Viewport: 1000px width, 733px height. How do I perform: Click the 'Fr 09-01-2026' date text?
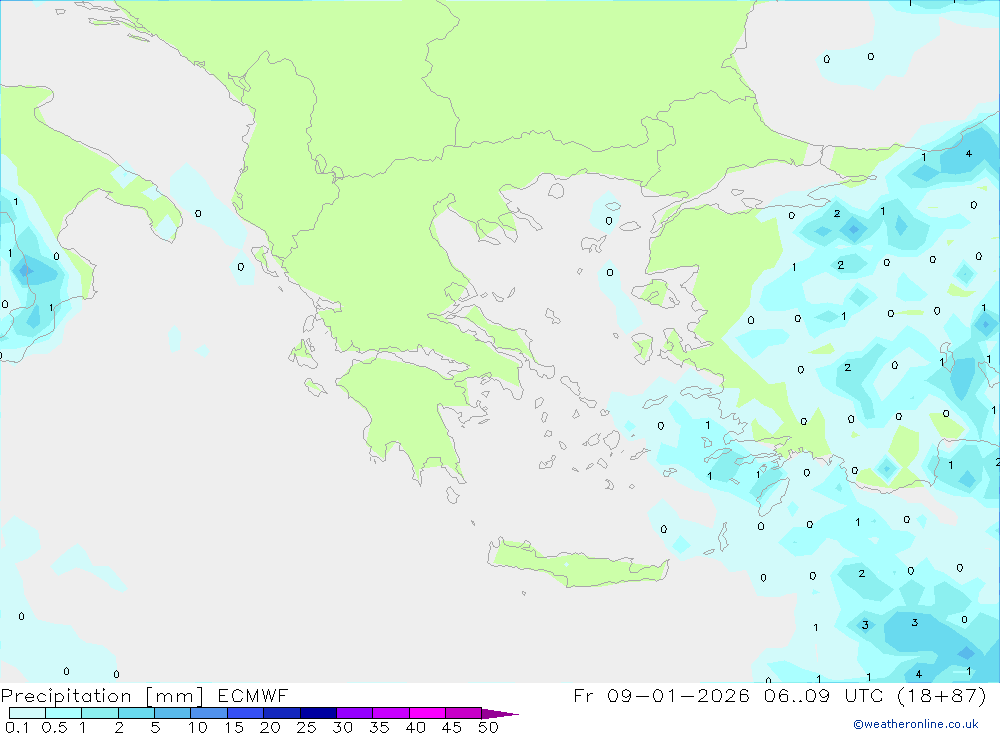click(661, 695)
